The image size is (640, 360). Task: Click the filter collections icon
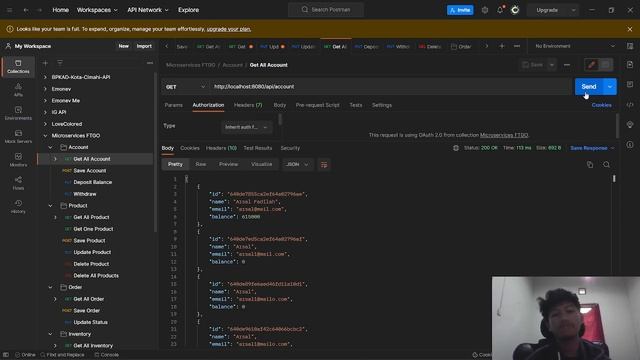[x=60, y=63]
